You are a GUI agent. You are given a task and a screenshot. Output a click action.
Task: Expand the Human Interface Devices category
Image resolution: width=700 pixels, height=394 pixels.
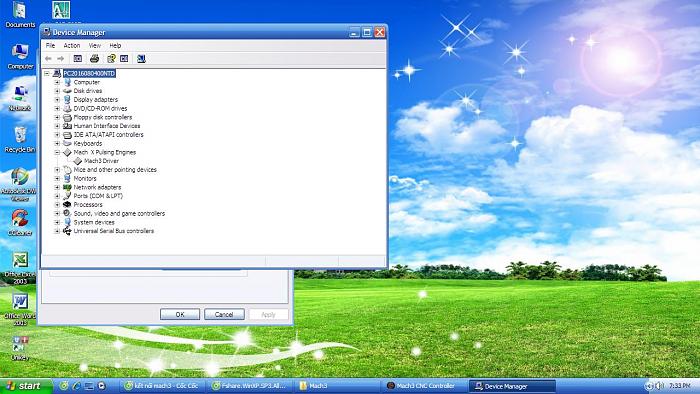(57, 126)
